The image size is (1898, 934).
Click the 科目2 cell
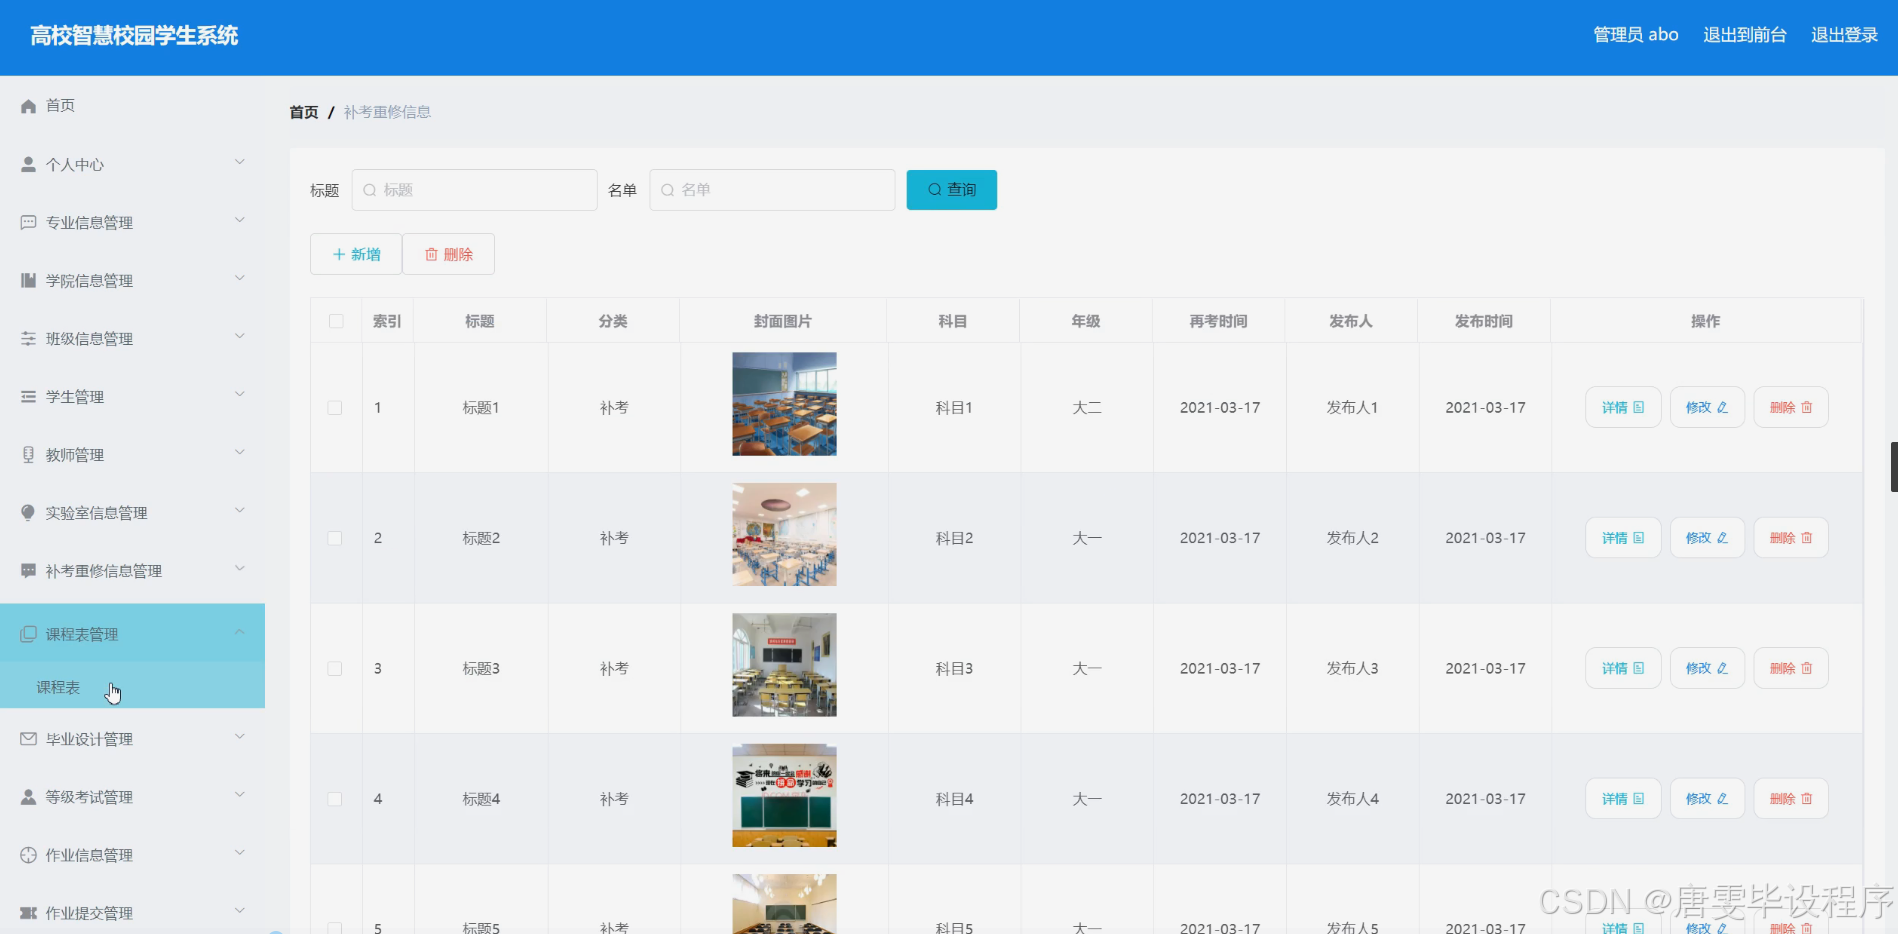(954, 538)
